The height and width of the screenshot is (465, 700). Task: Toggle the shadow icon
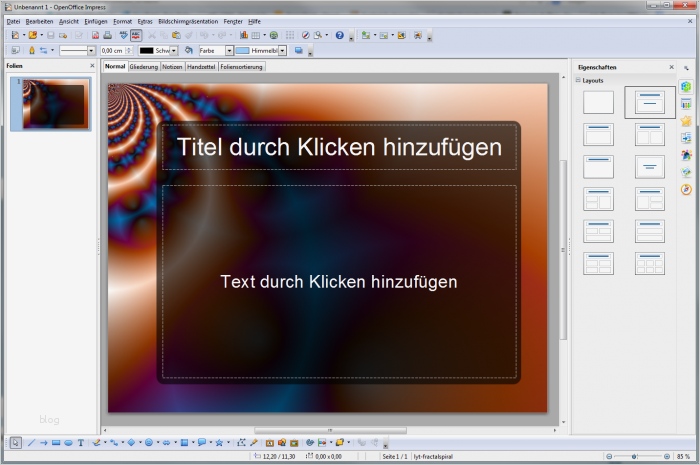(299, 51)
